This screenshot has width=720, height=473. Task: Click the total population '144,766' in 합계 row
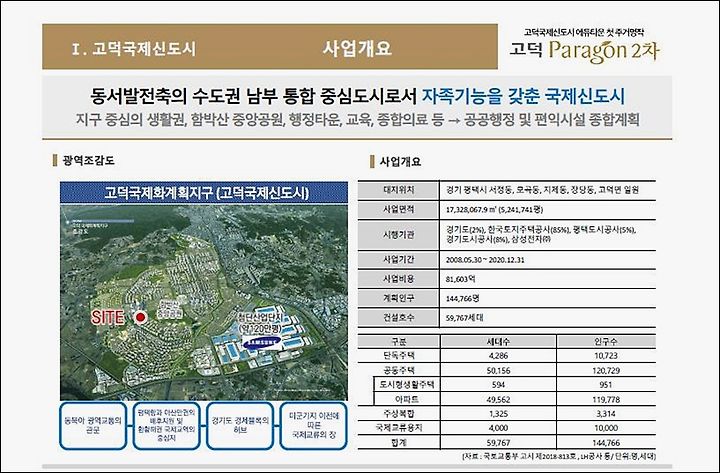pos(606,443)
